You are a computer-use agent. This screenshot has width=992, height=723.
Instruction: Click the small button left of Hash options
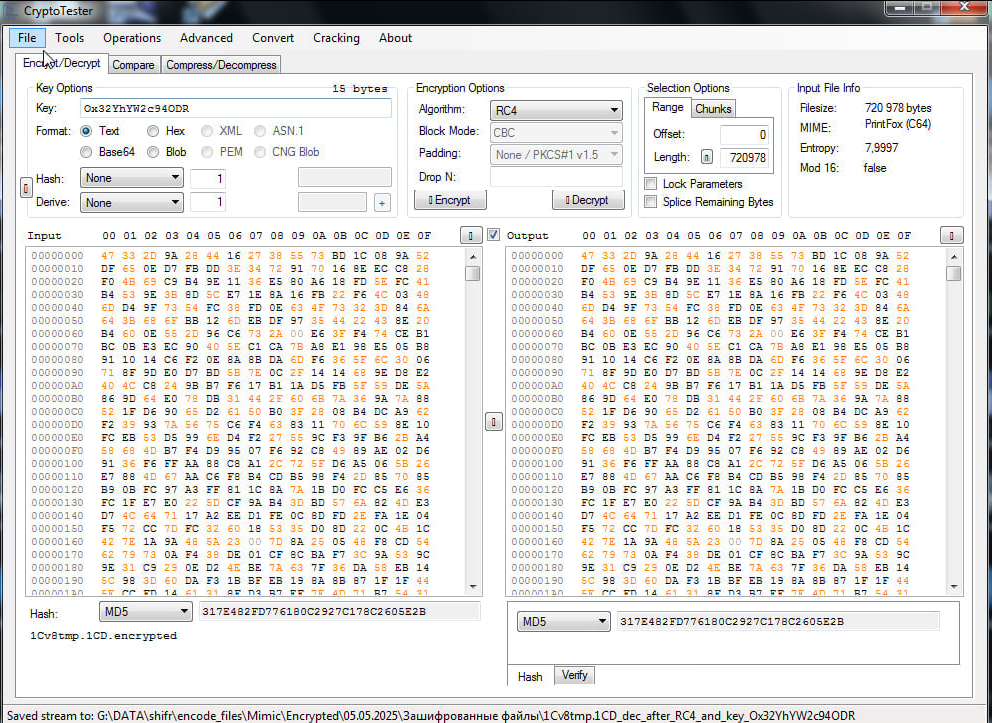click(x=26, y=188)
